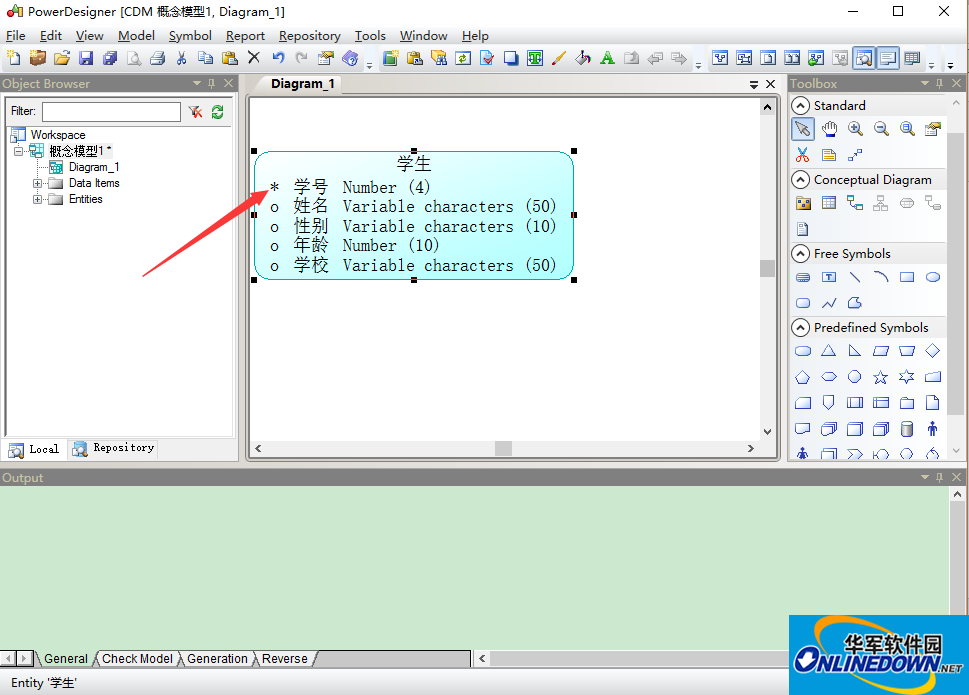This screenshot has height=695, width=969.
Task: Pin the Object Browser panel
Action: click(x=211, y=83)
